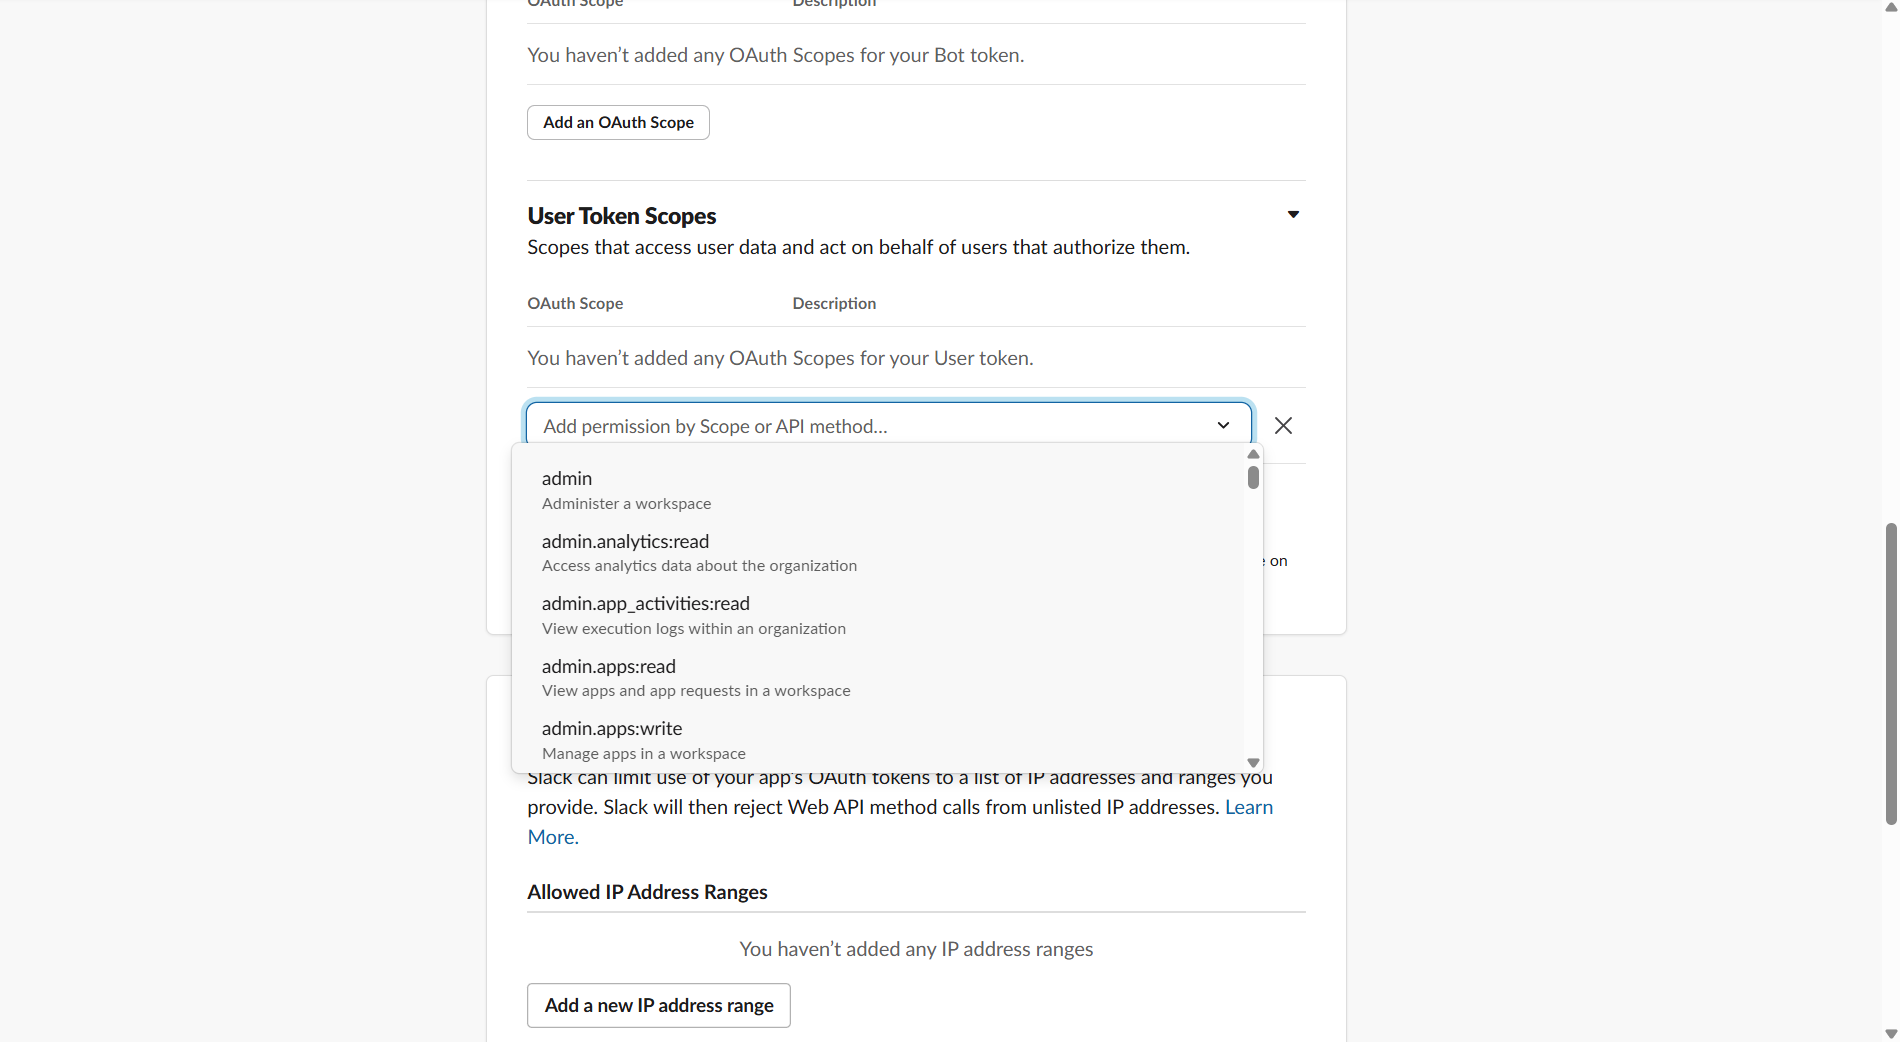1900x1042 pixels.
Task: Collapse the User Token Scopes section
Action: tap(1292, 214)
